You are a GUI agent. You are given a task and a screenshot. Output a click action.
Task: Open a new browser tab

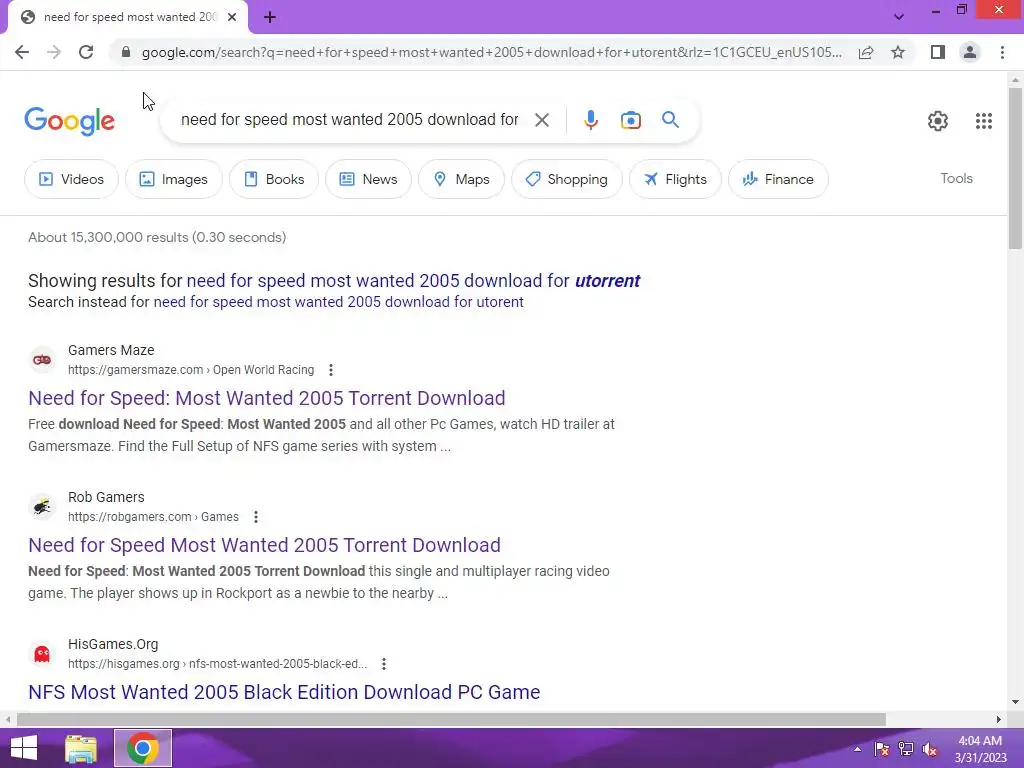point(270,18)
